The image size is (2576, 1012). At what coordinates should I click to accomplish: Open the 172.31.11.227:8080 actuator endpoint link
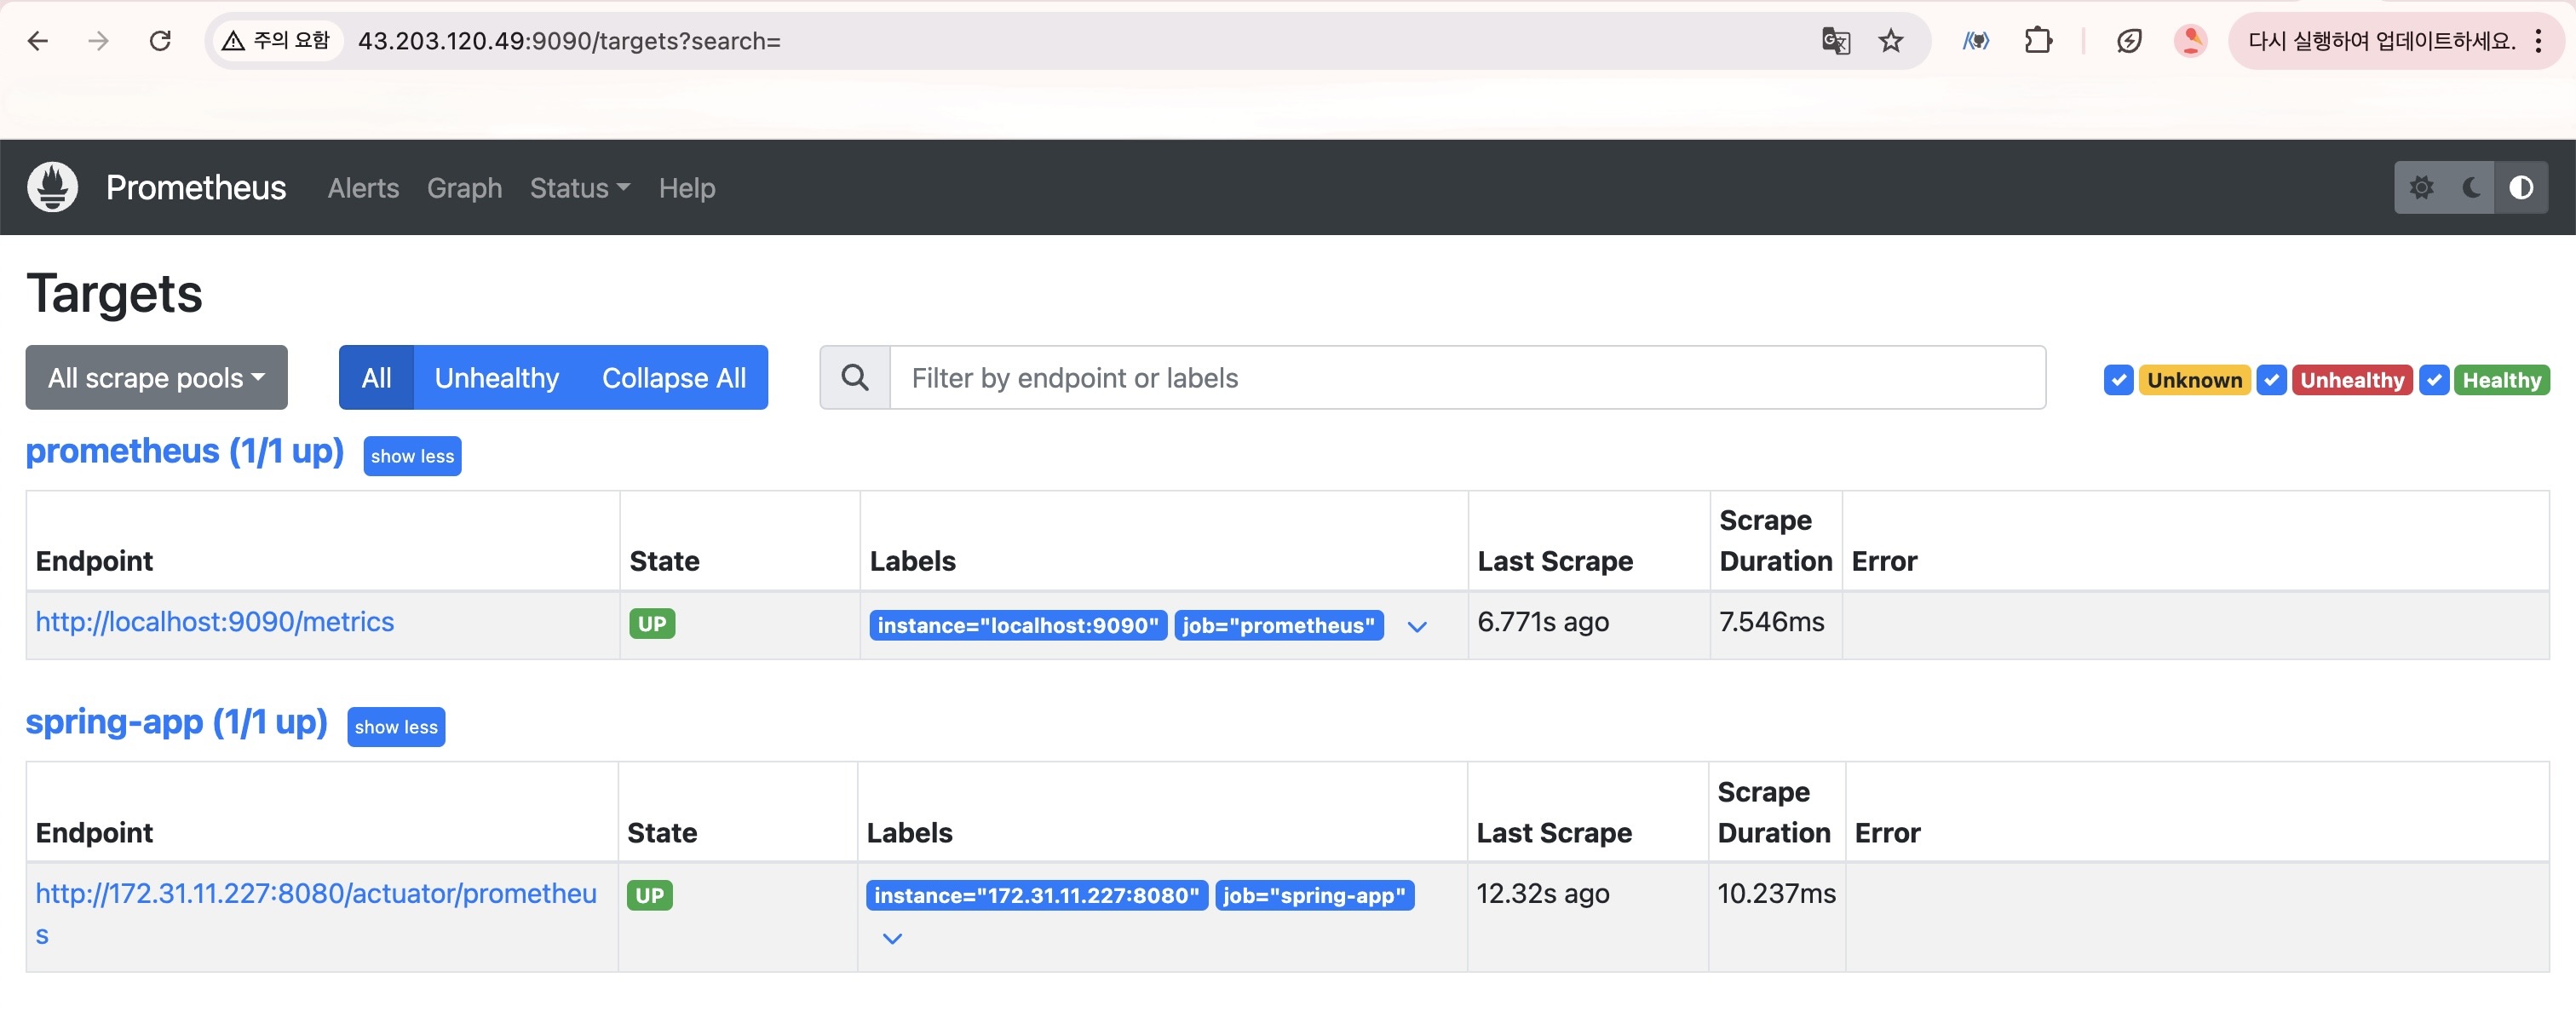pos(316,913)
